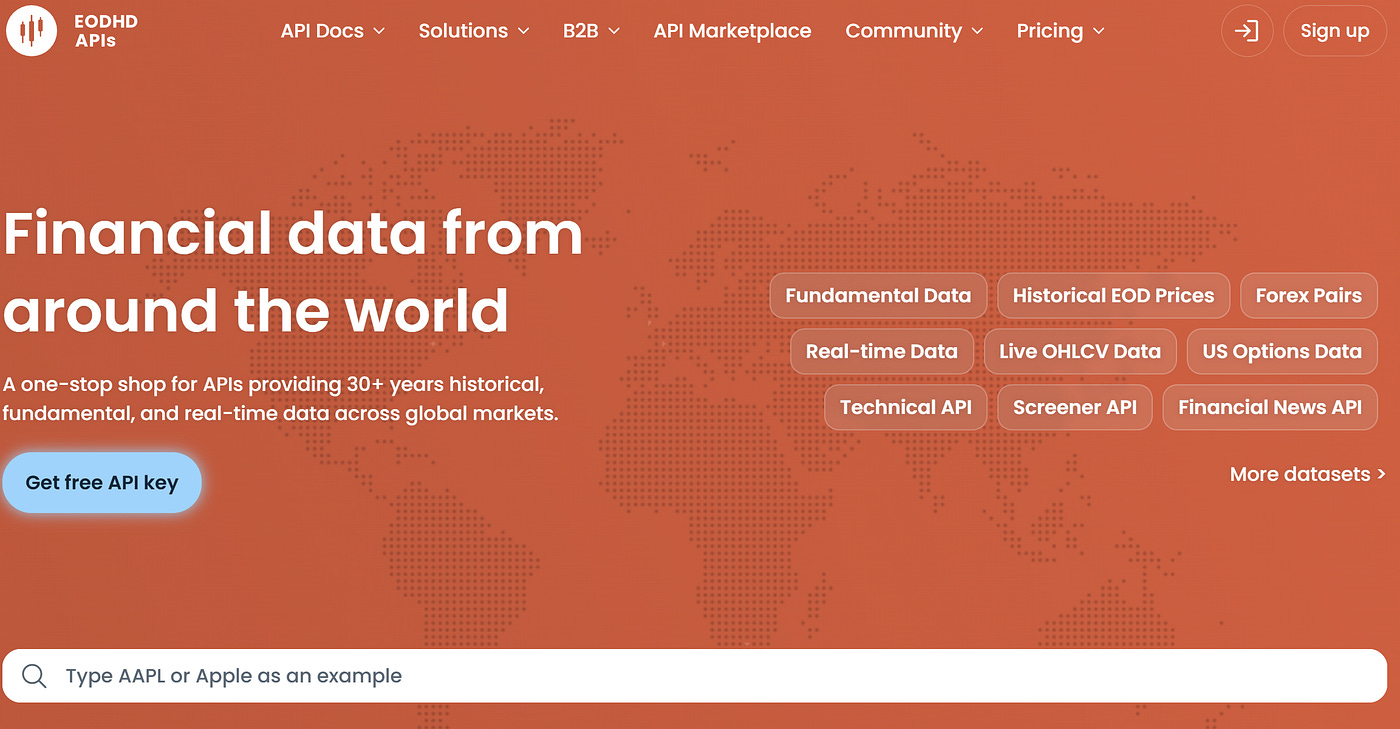This screenshot has width=1400, height=729.
Task: Select Live OHLCV Data
Action: (1080, 351)
